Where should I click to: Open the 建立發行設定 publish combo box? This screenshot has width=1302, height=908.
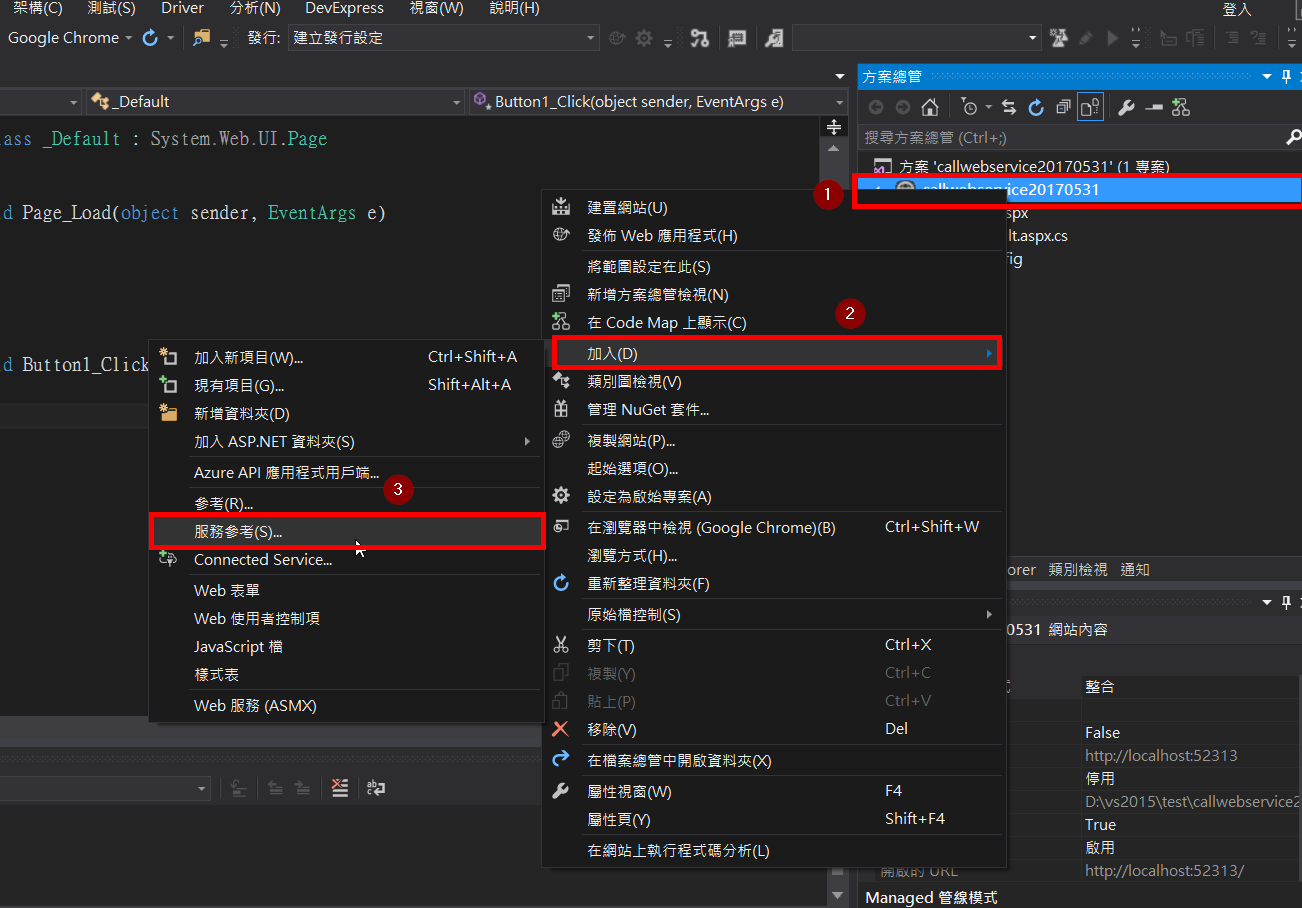click(444, 38)
